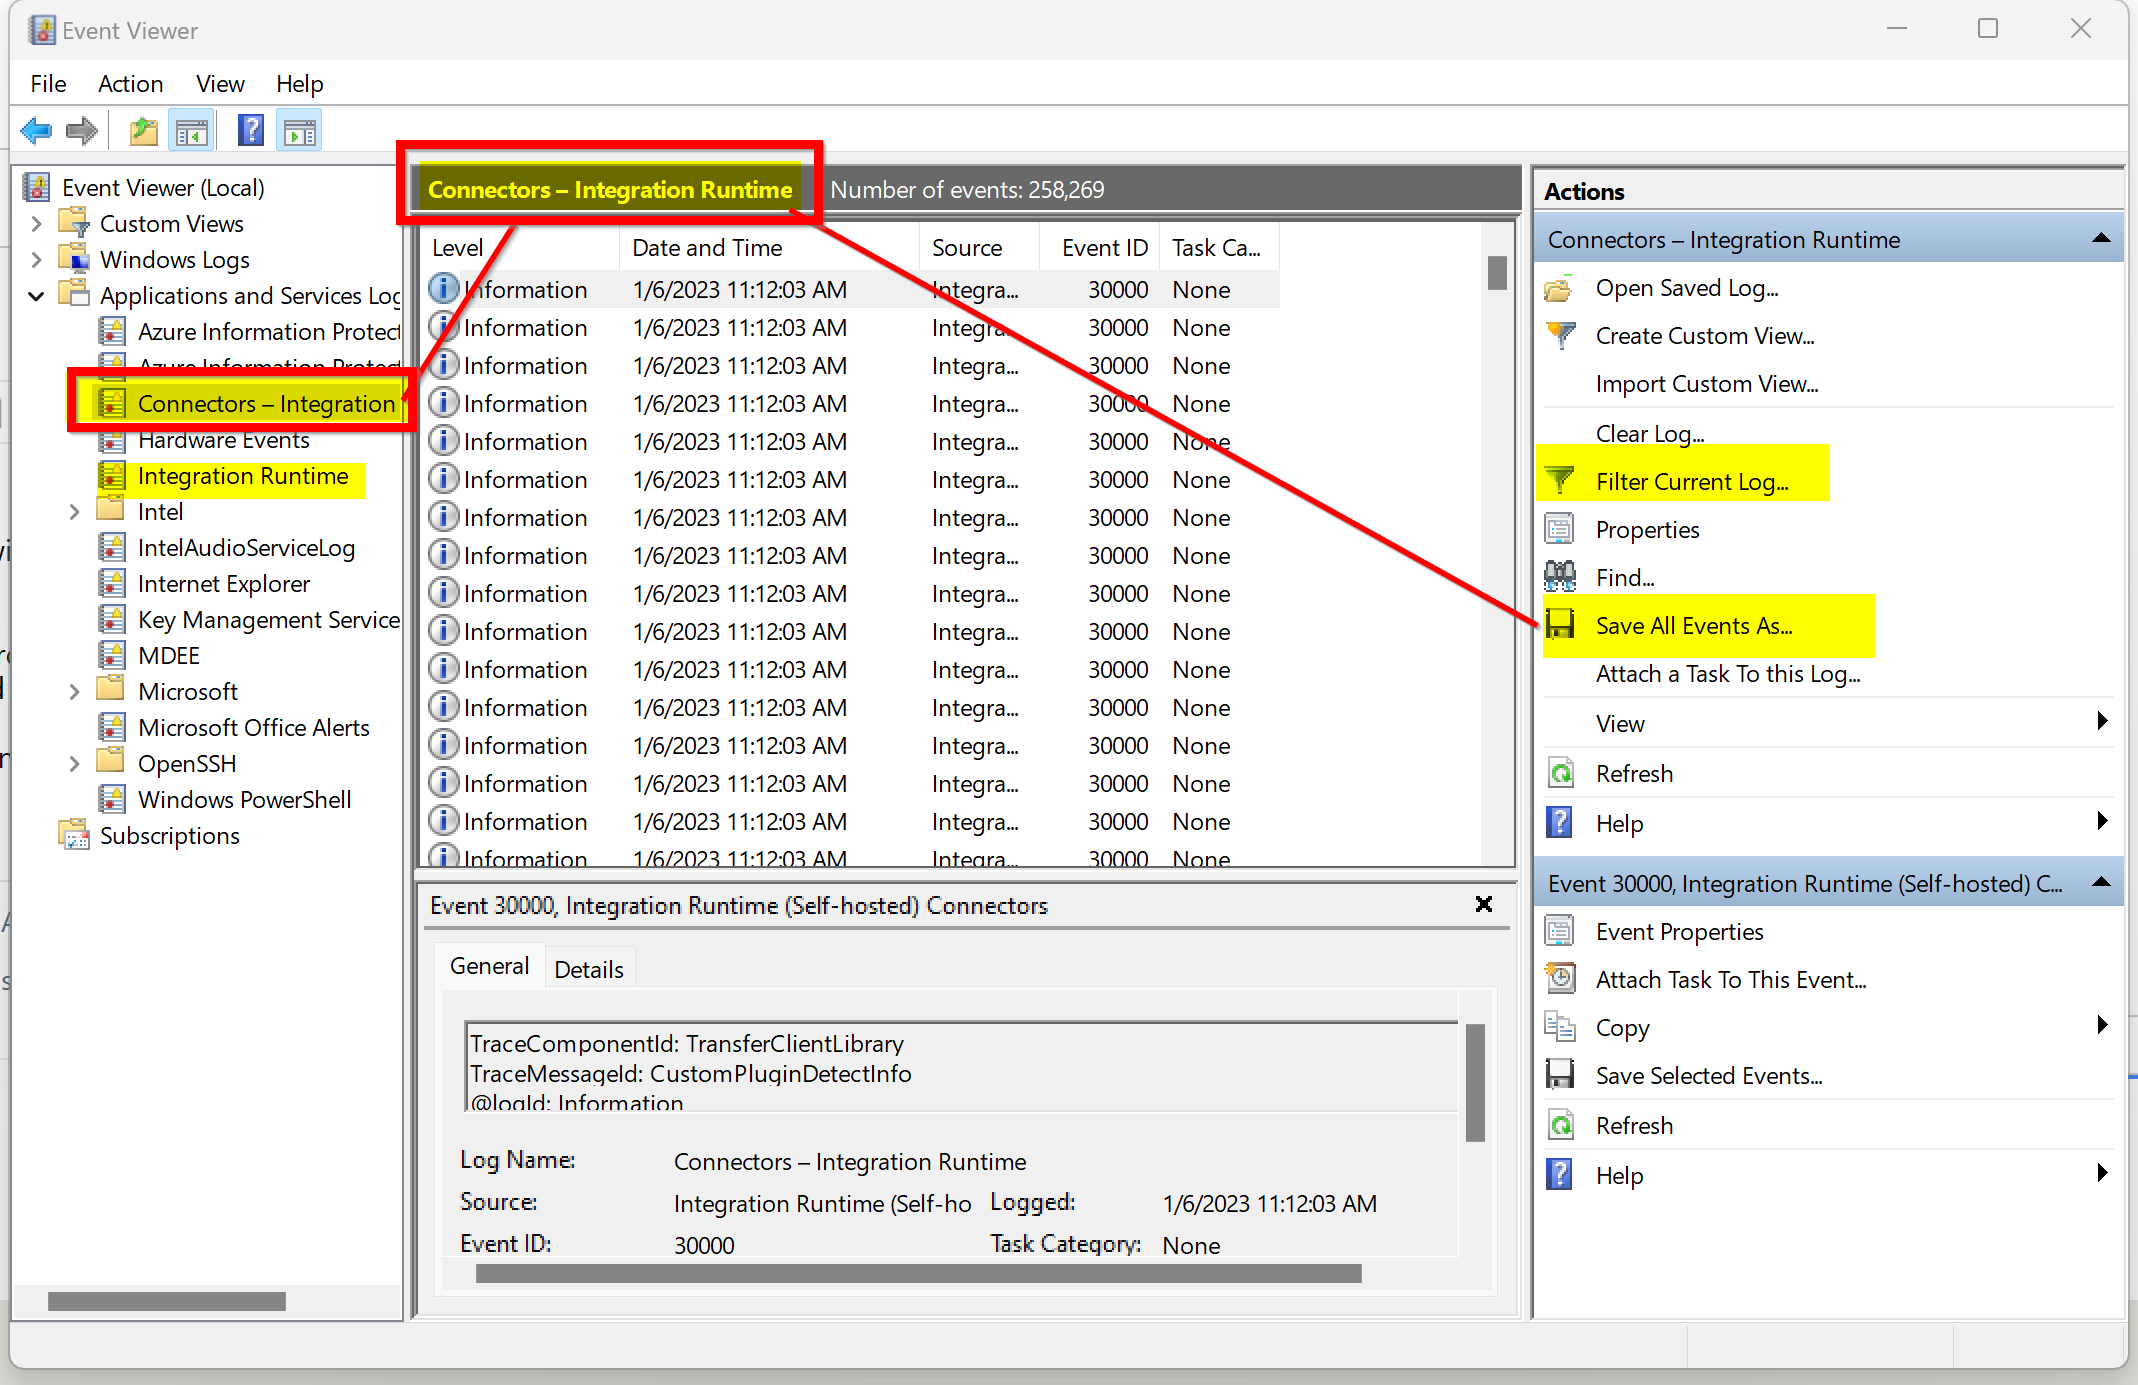Viewport: 2138px width, 1385px height.
Task: Expand the OpenSSH folder node
Action: pyautogui.click(x=74, y=764)
